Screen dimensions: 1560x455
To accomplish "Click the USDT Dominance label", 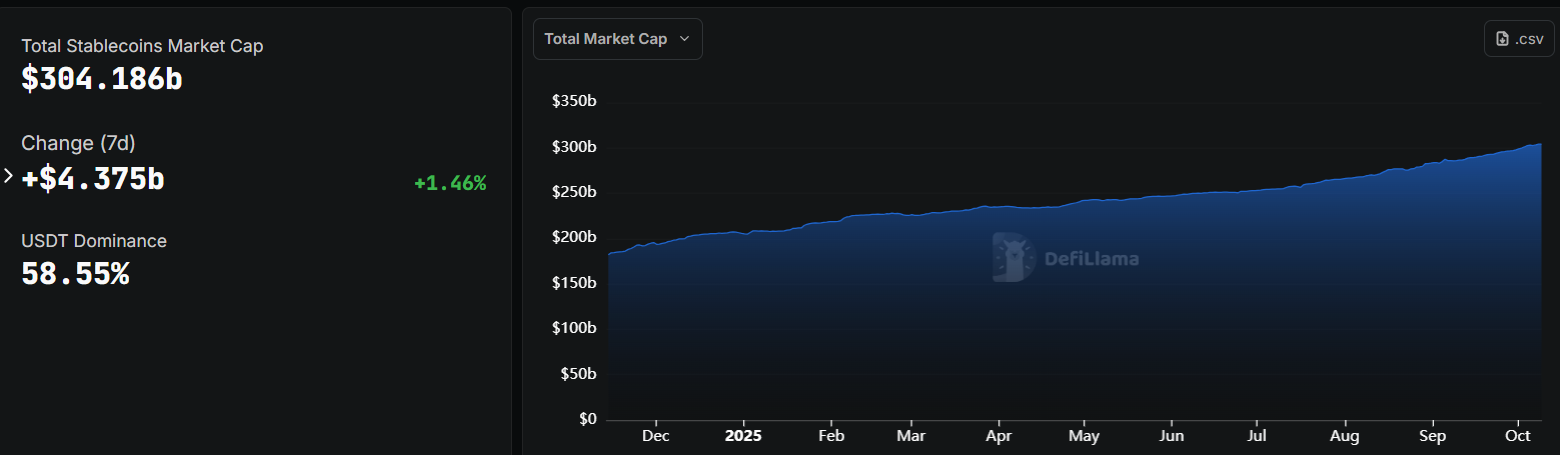I will pos(94,241).
